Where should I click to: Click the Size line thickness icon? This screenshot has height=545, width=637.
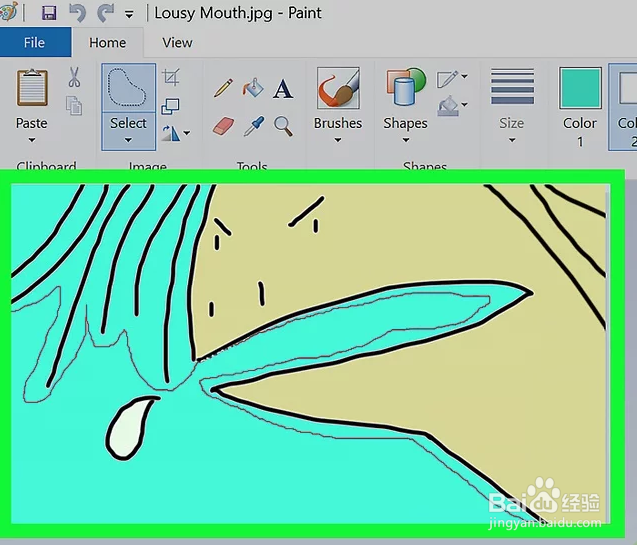click(x=512, y=87)
